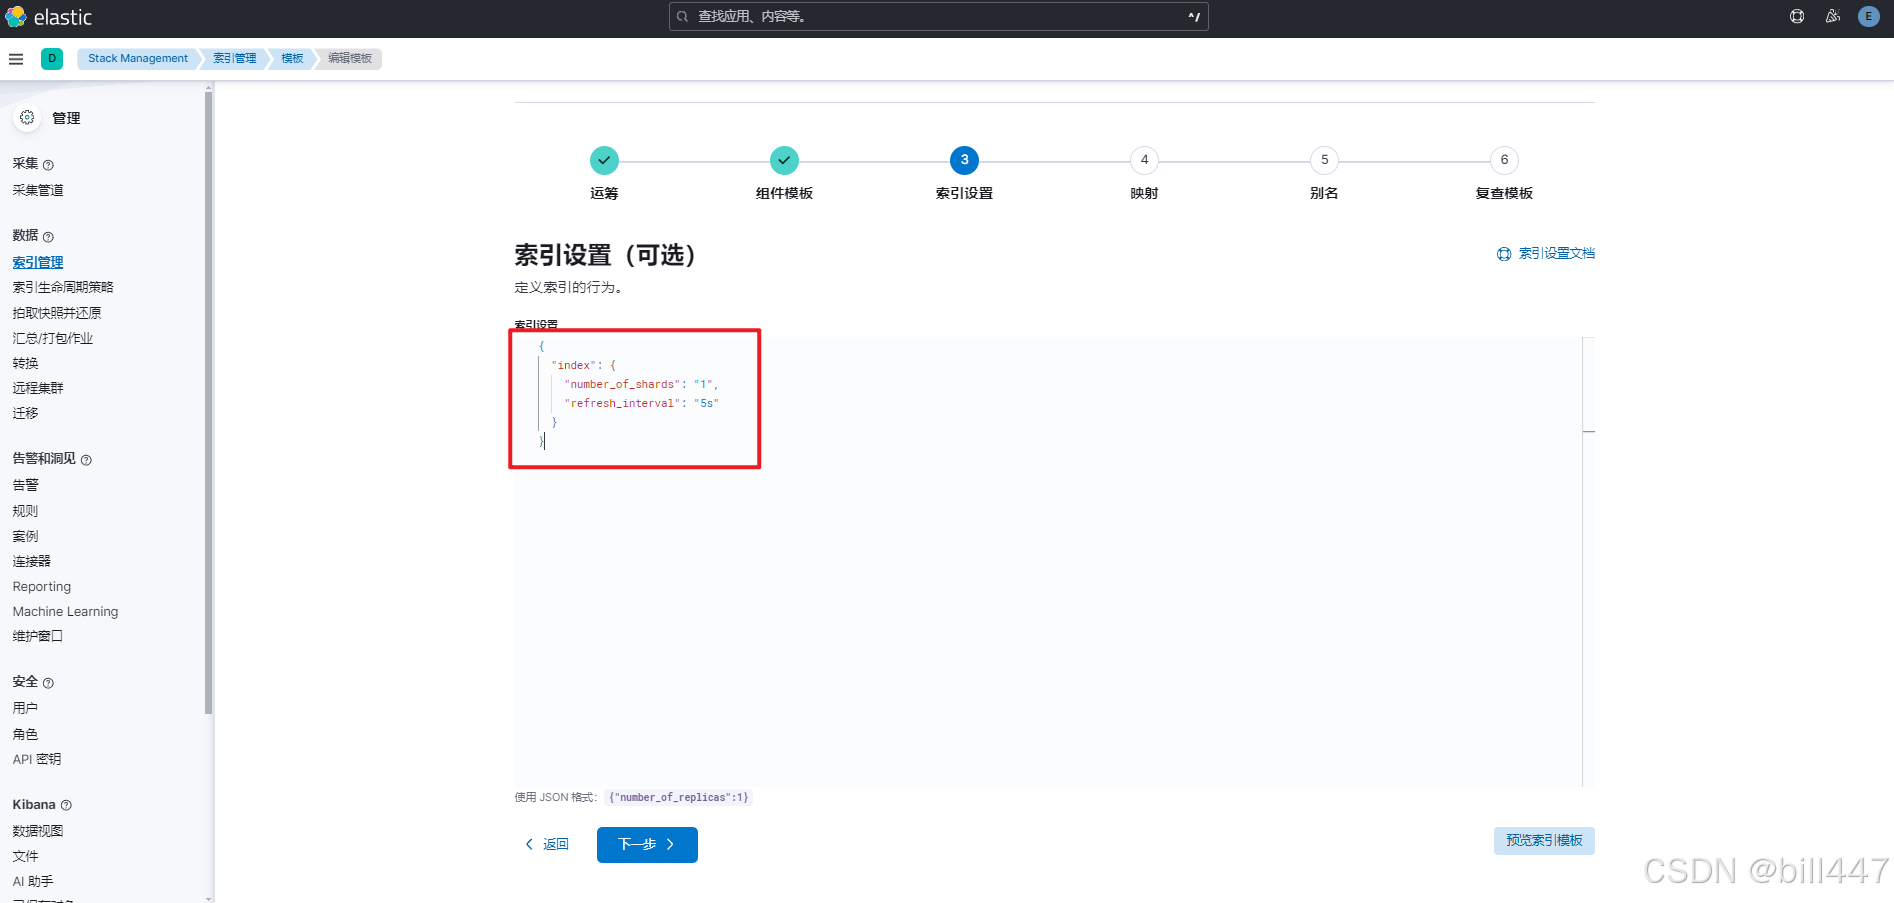Go to completed step 运筹 checkmark
The width and height of the screenshot is (1894, 903).
coord(604,160)
